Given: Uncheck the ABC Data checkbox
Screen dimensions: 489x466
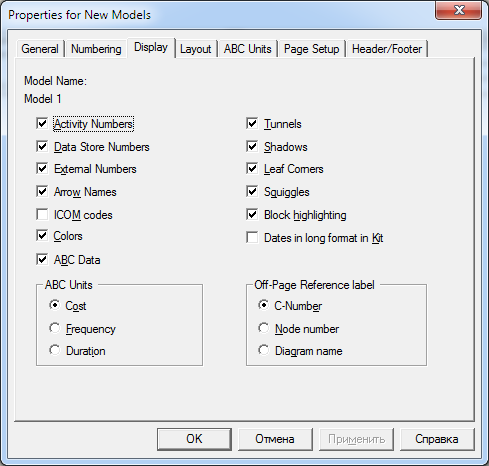Looking at the screenshot, I should tap(42, 260).
